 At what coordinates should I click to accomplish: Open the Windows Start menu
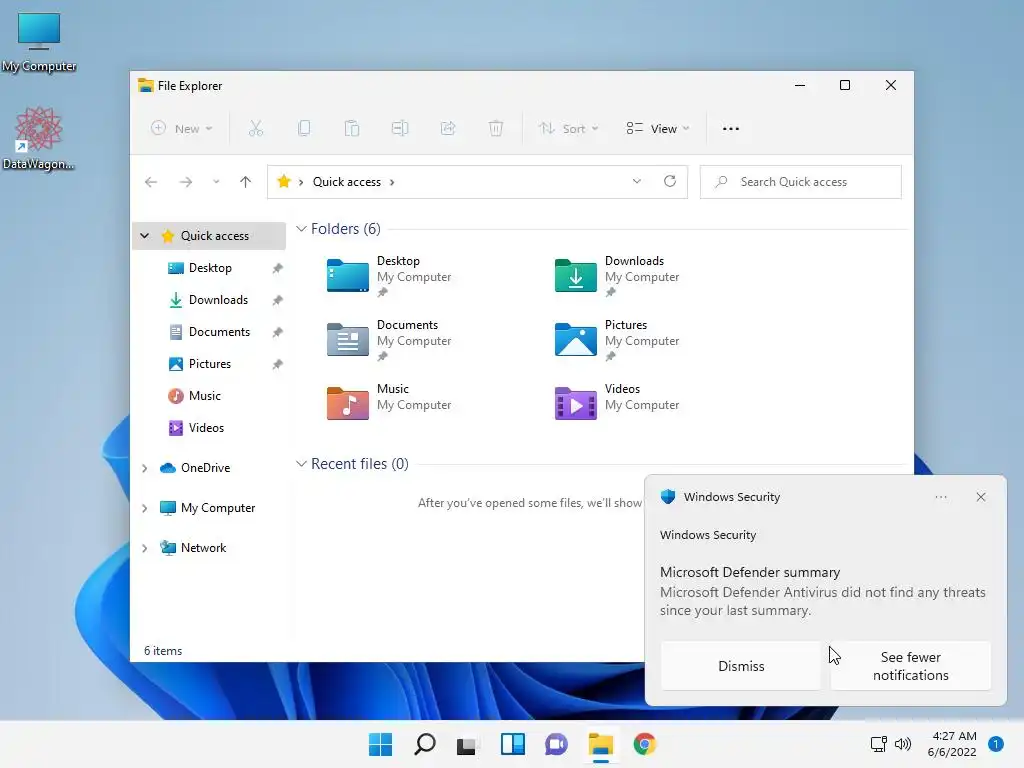(x=381, y=744)
